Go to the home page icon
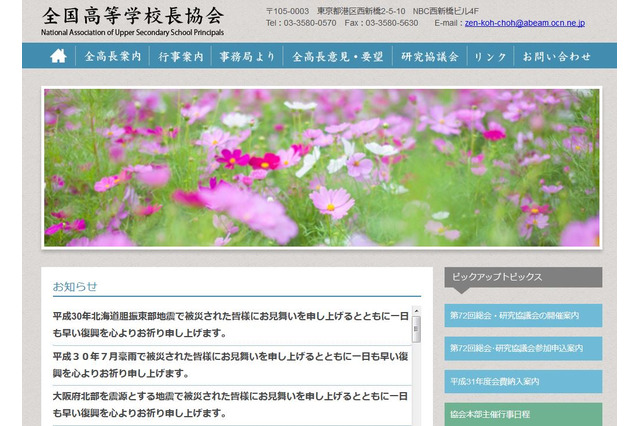This screenshot has width=640, height=426. 58,56
